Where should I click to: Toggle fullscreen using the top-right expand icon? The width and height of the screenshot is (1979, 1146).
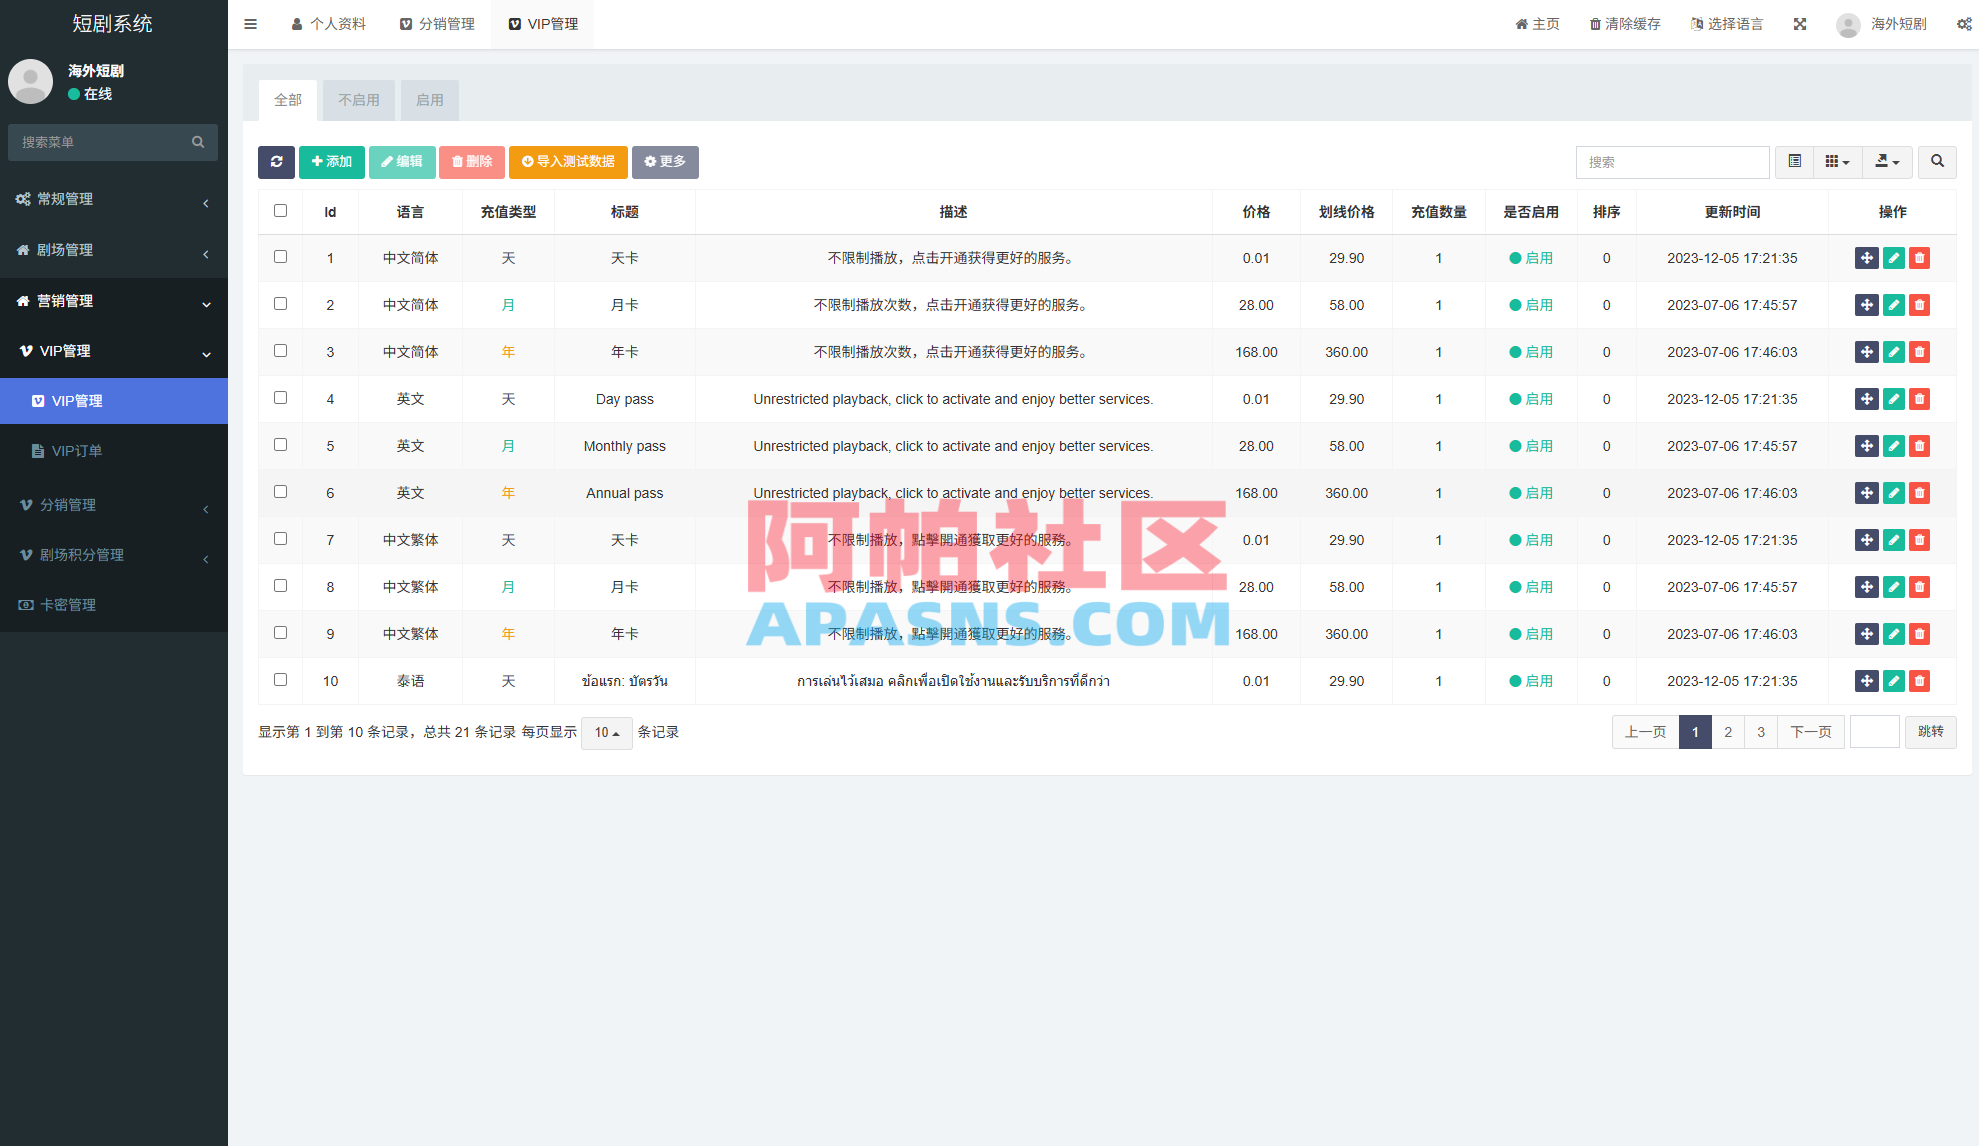[x=1799, y=23]
